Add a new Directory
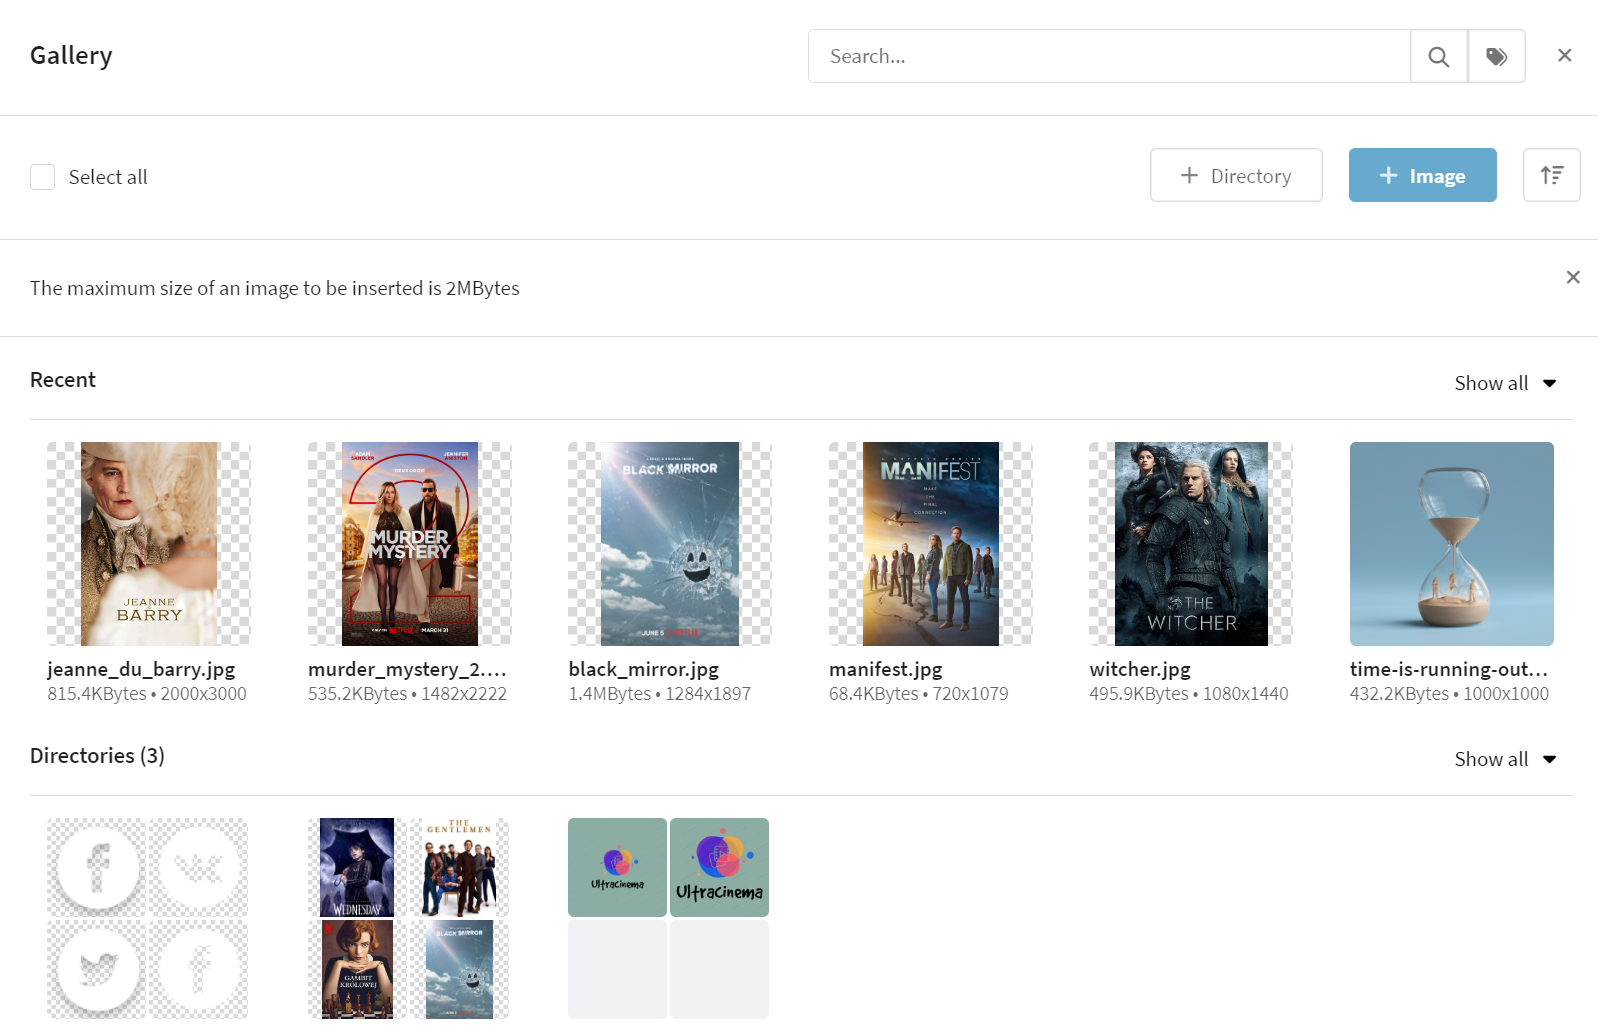 coord(1236,175)
